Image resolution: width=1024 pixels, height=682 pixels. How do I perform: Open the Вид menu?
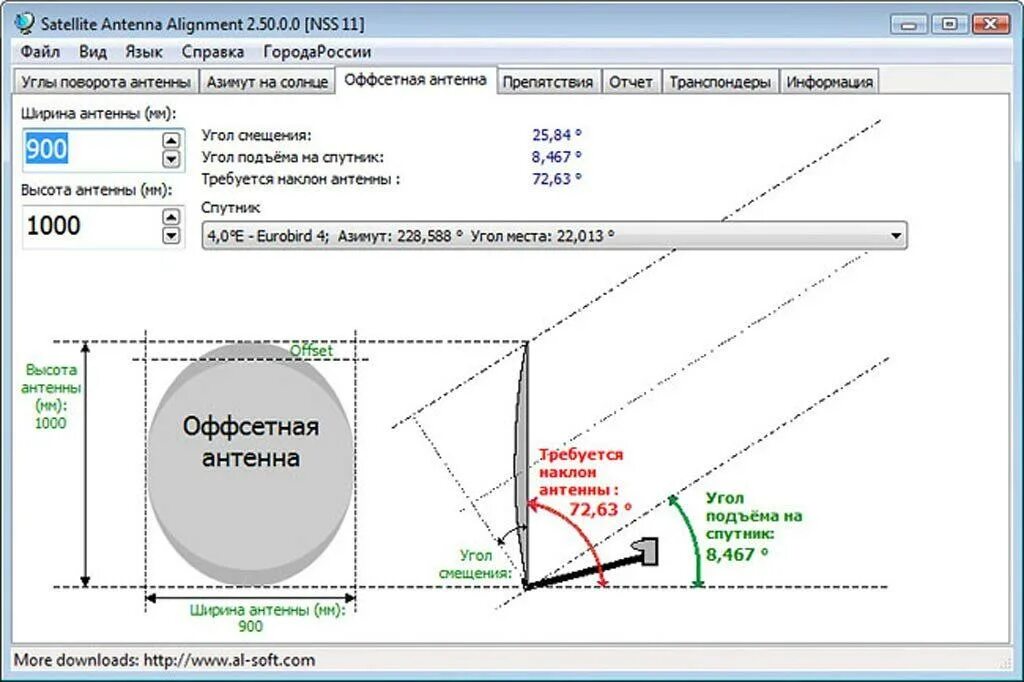pyautogui.click(x=93, y=52)
